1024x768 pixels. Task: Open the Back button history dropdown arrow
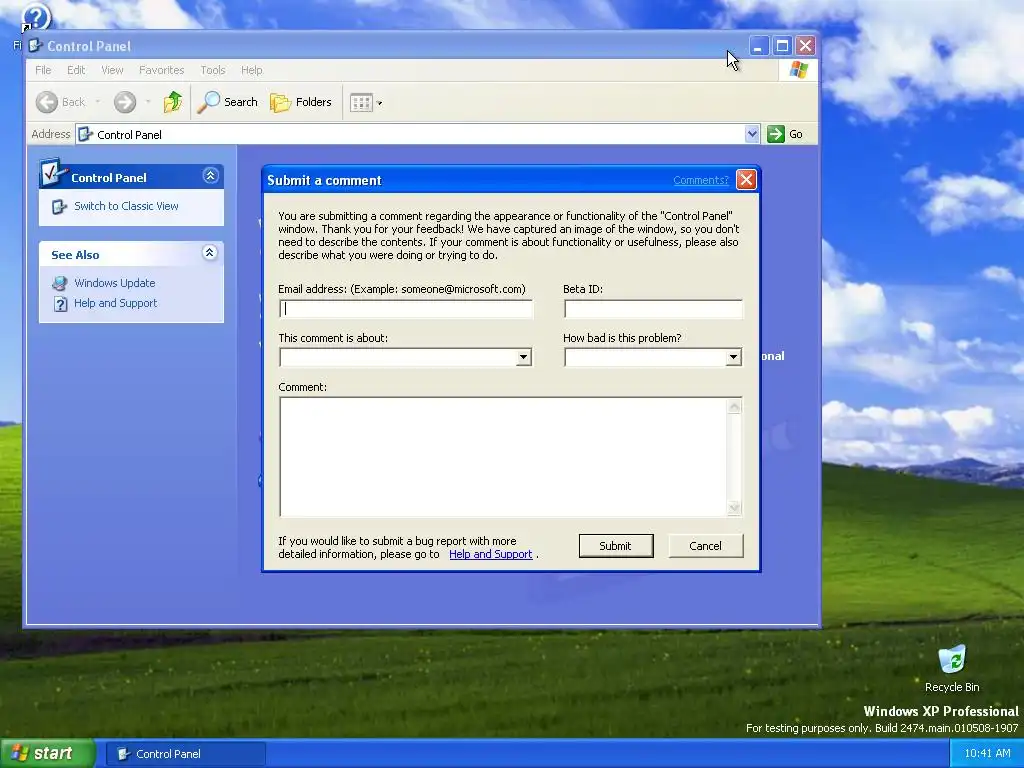[x=97, y=102]
